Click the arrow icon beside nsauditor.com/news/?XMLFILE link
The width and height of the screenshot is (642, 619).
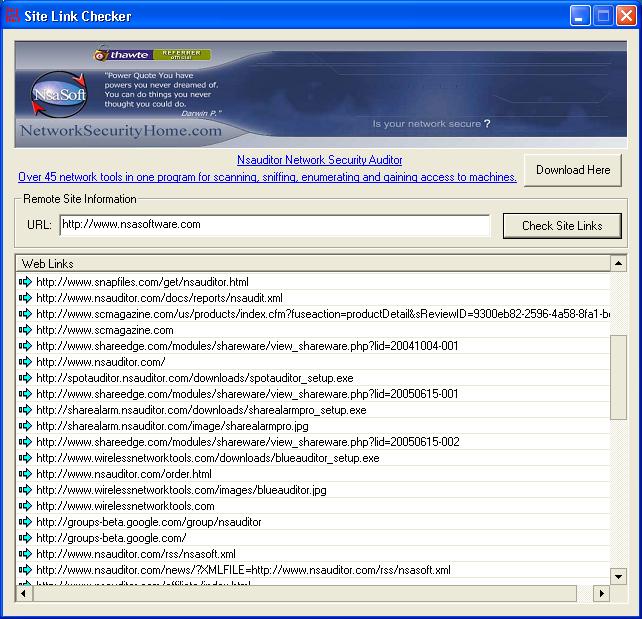click(25, 569)
